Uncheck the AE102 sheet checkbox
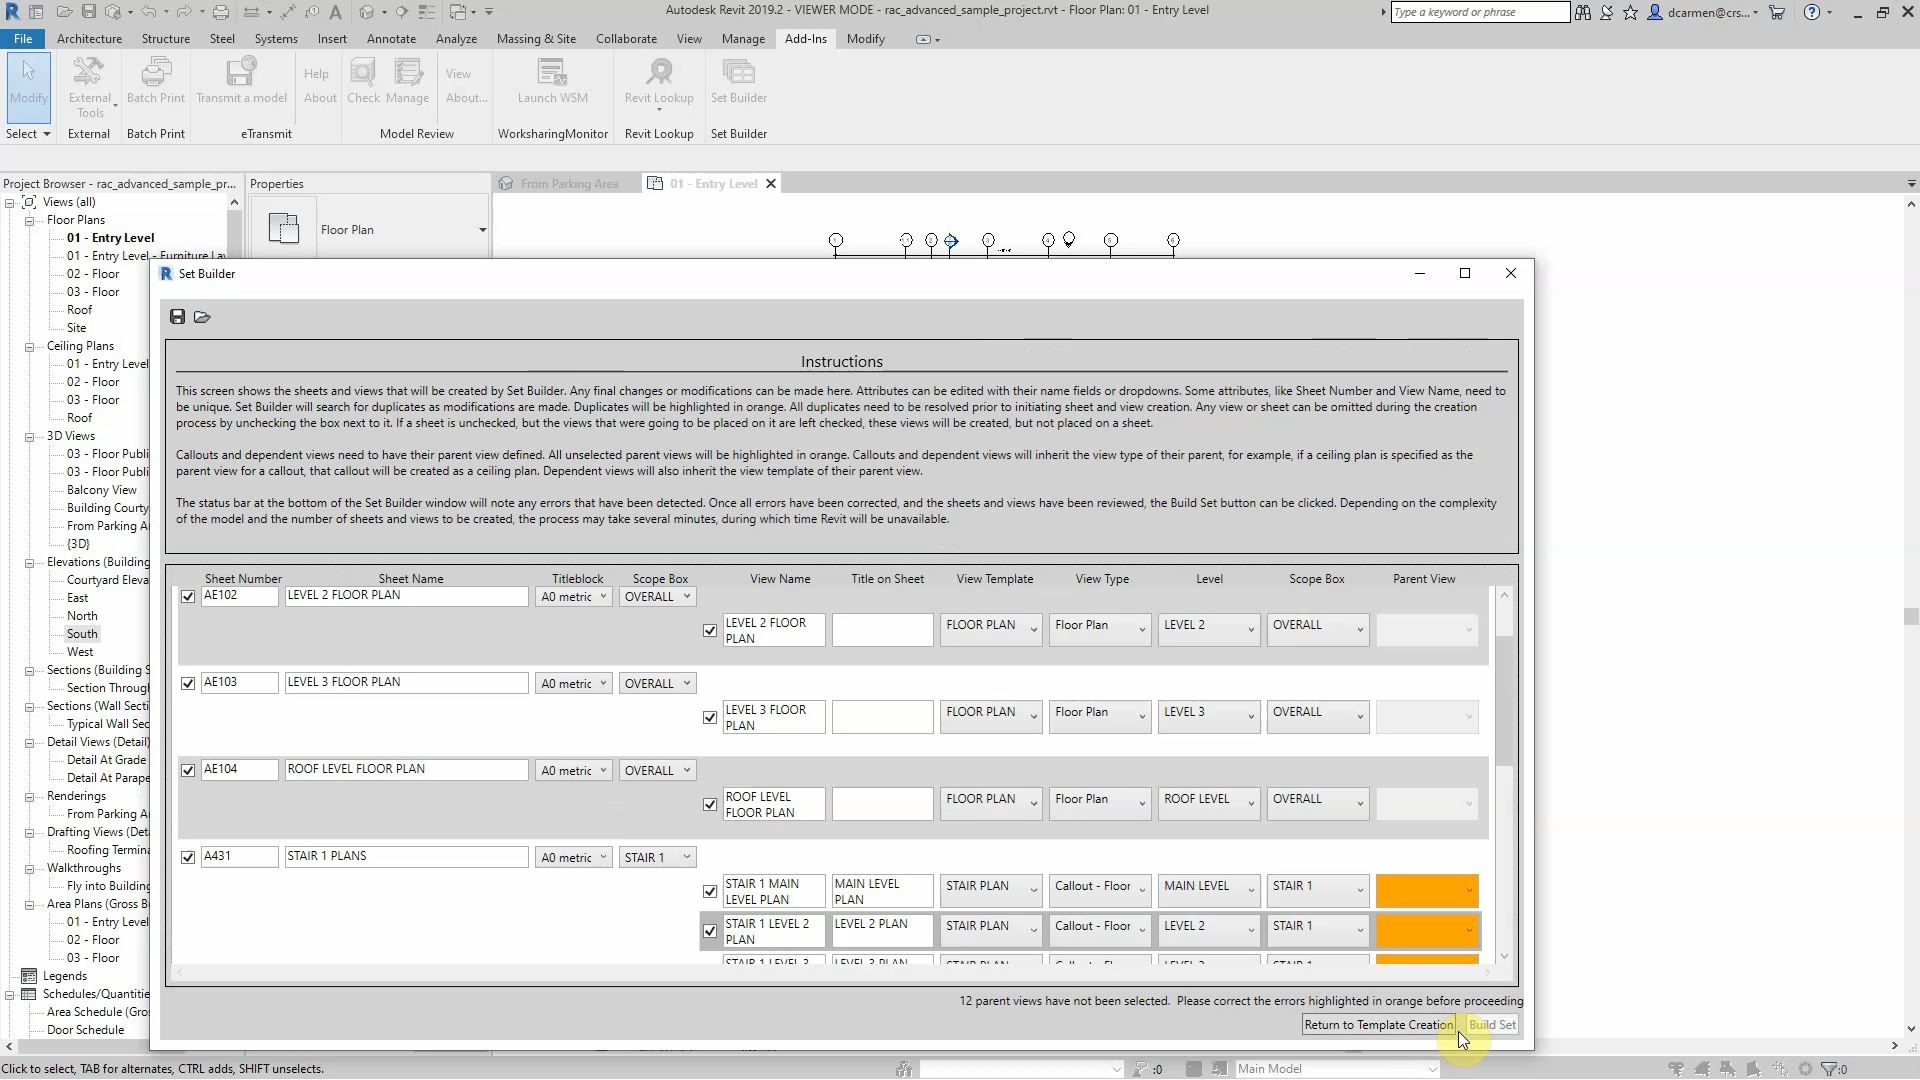 [x=188, y=597]
